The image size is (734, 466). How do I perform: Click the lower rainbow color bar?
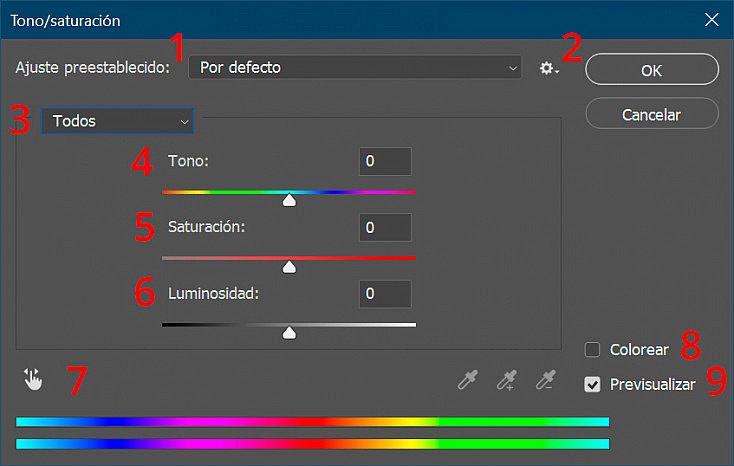pos(313,444)
